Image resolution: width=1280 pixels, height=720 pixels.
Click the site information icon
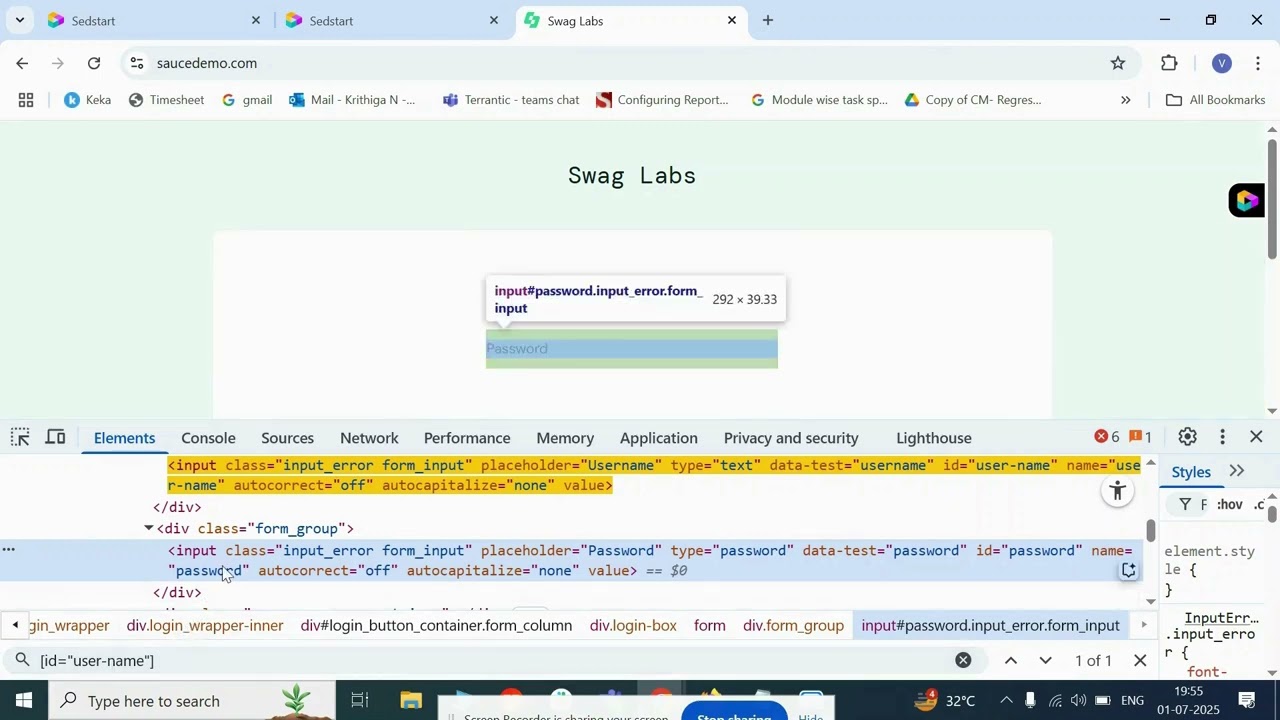pos(137,63)
